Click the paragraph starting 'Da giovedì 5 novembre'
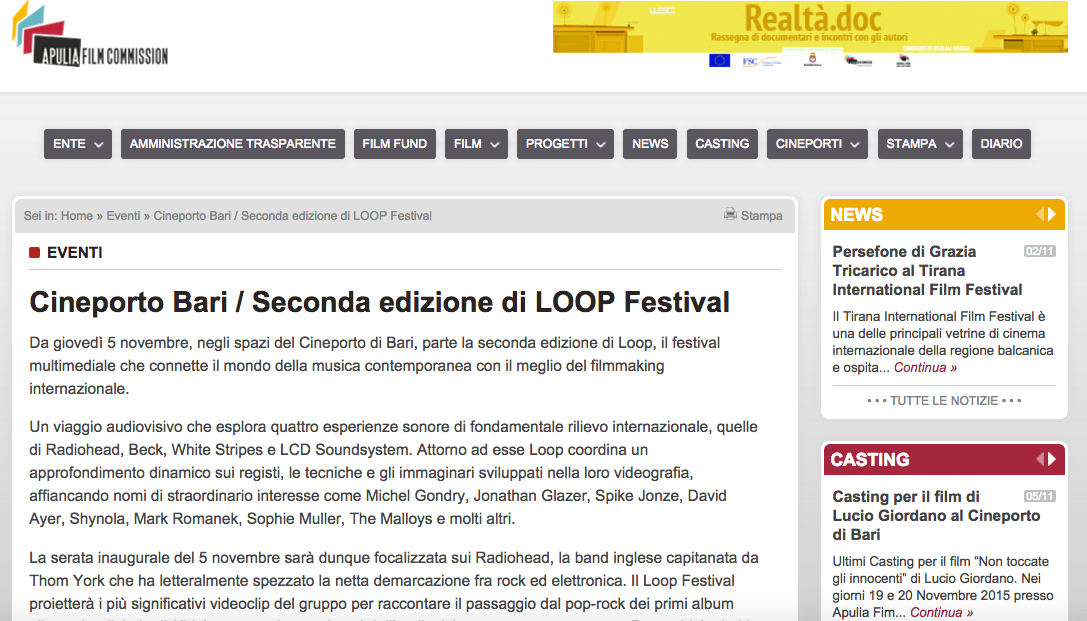The width and height of the screenshot is (1087, 621). [374, 366]
